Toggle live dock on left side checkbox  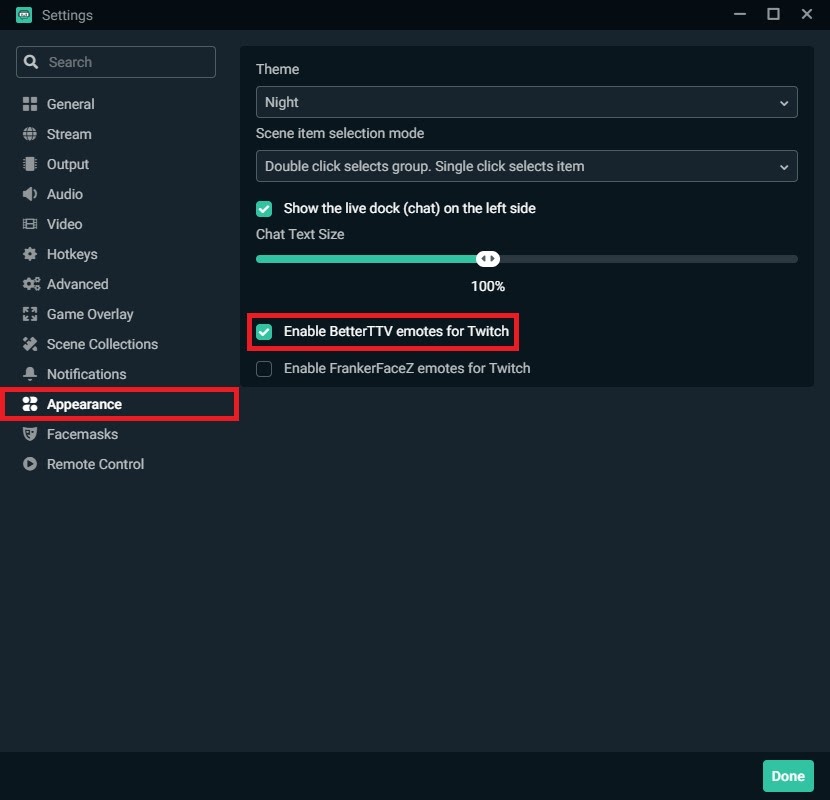point(264,209)
